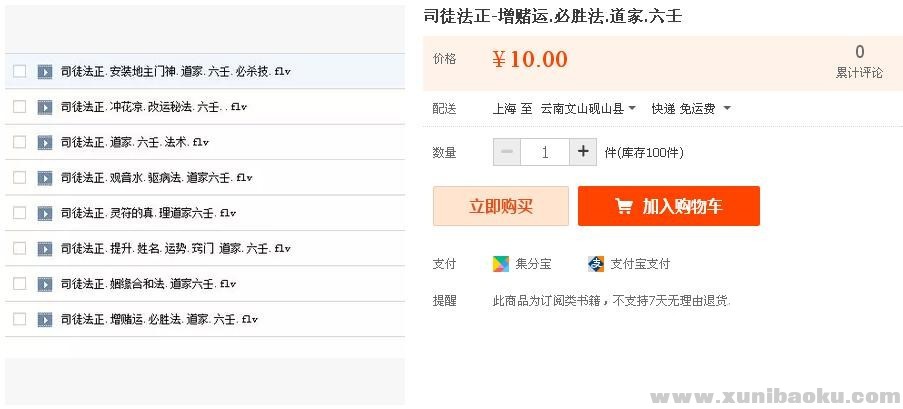Increase quantity with the plus button
Screen dimensions: 903x409
tap(583, 152)
